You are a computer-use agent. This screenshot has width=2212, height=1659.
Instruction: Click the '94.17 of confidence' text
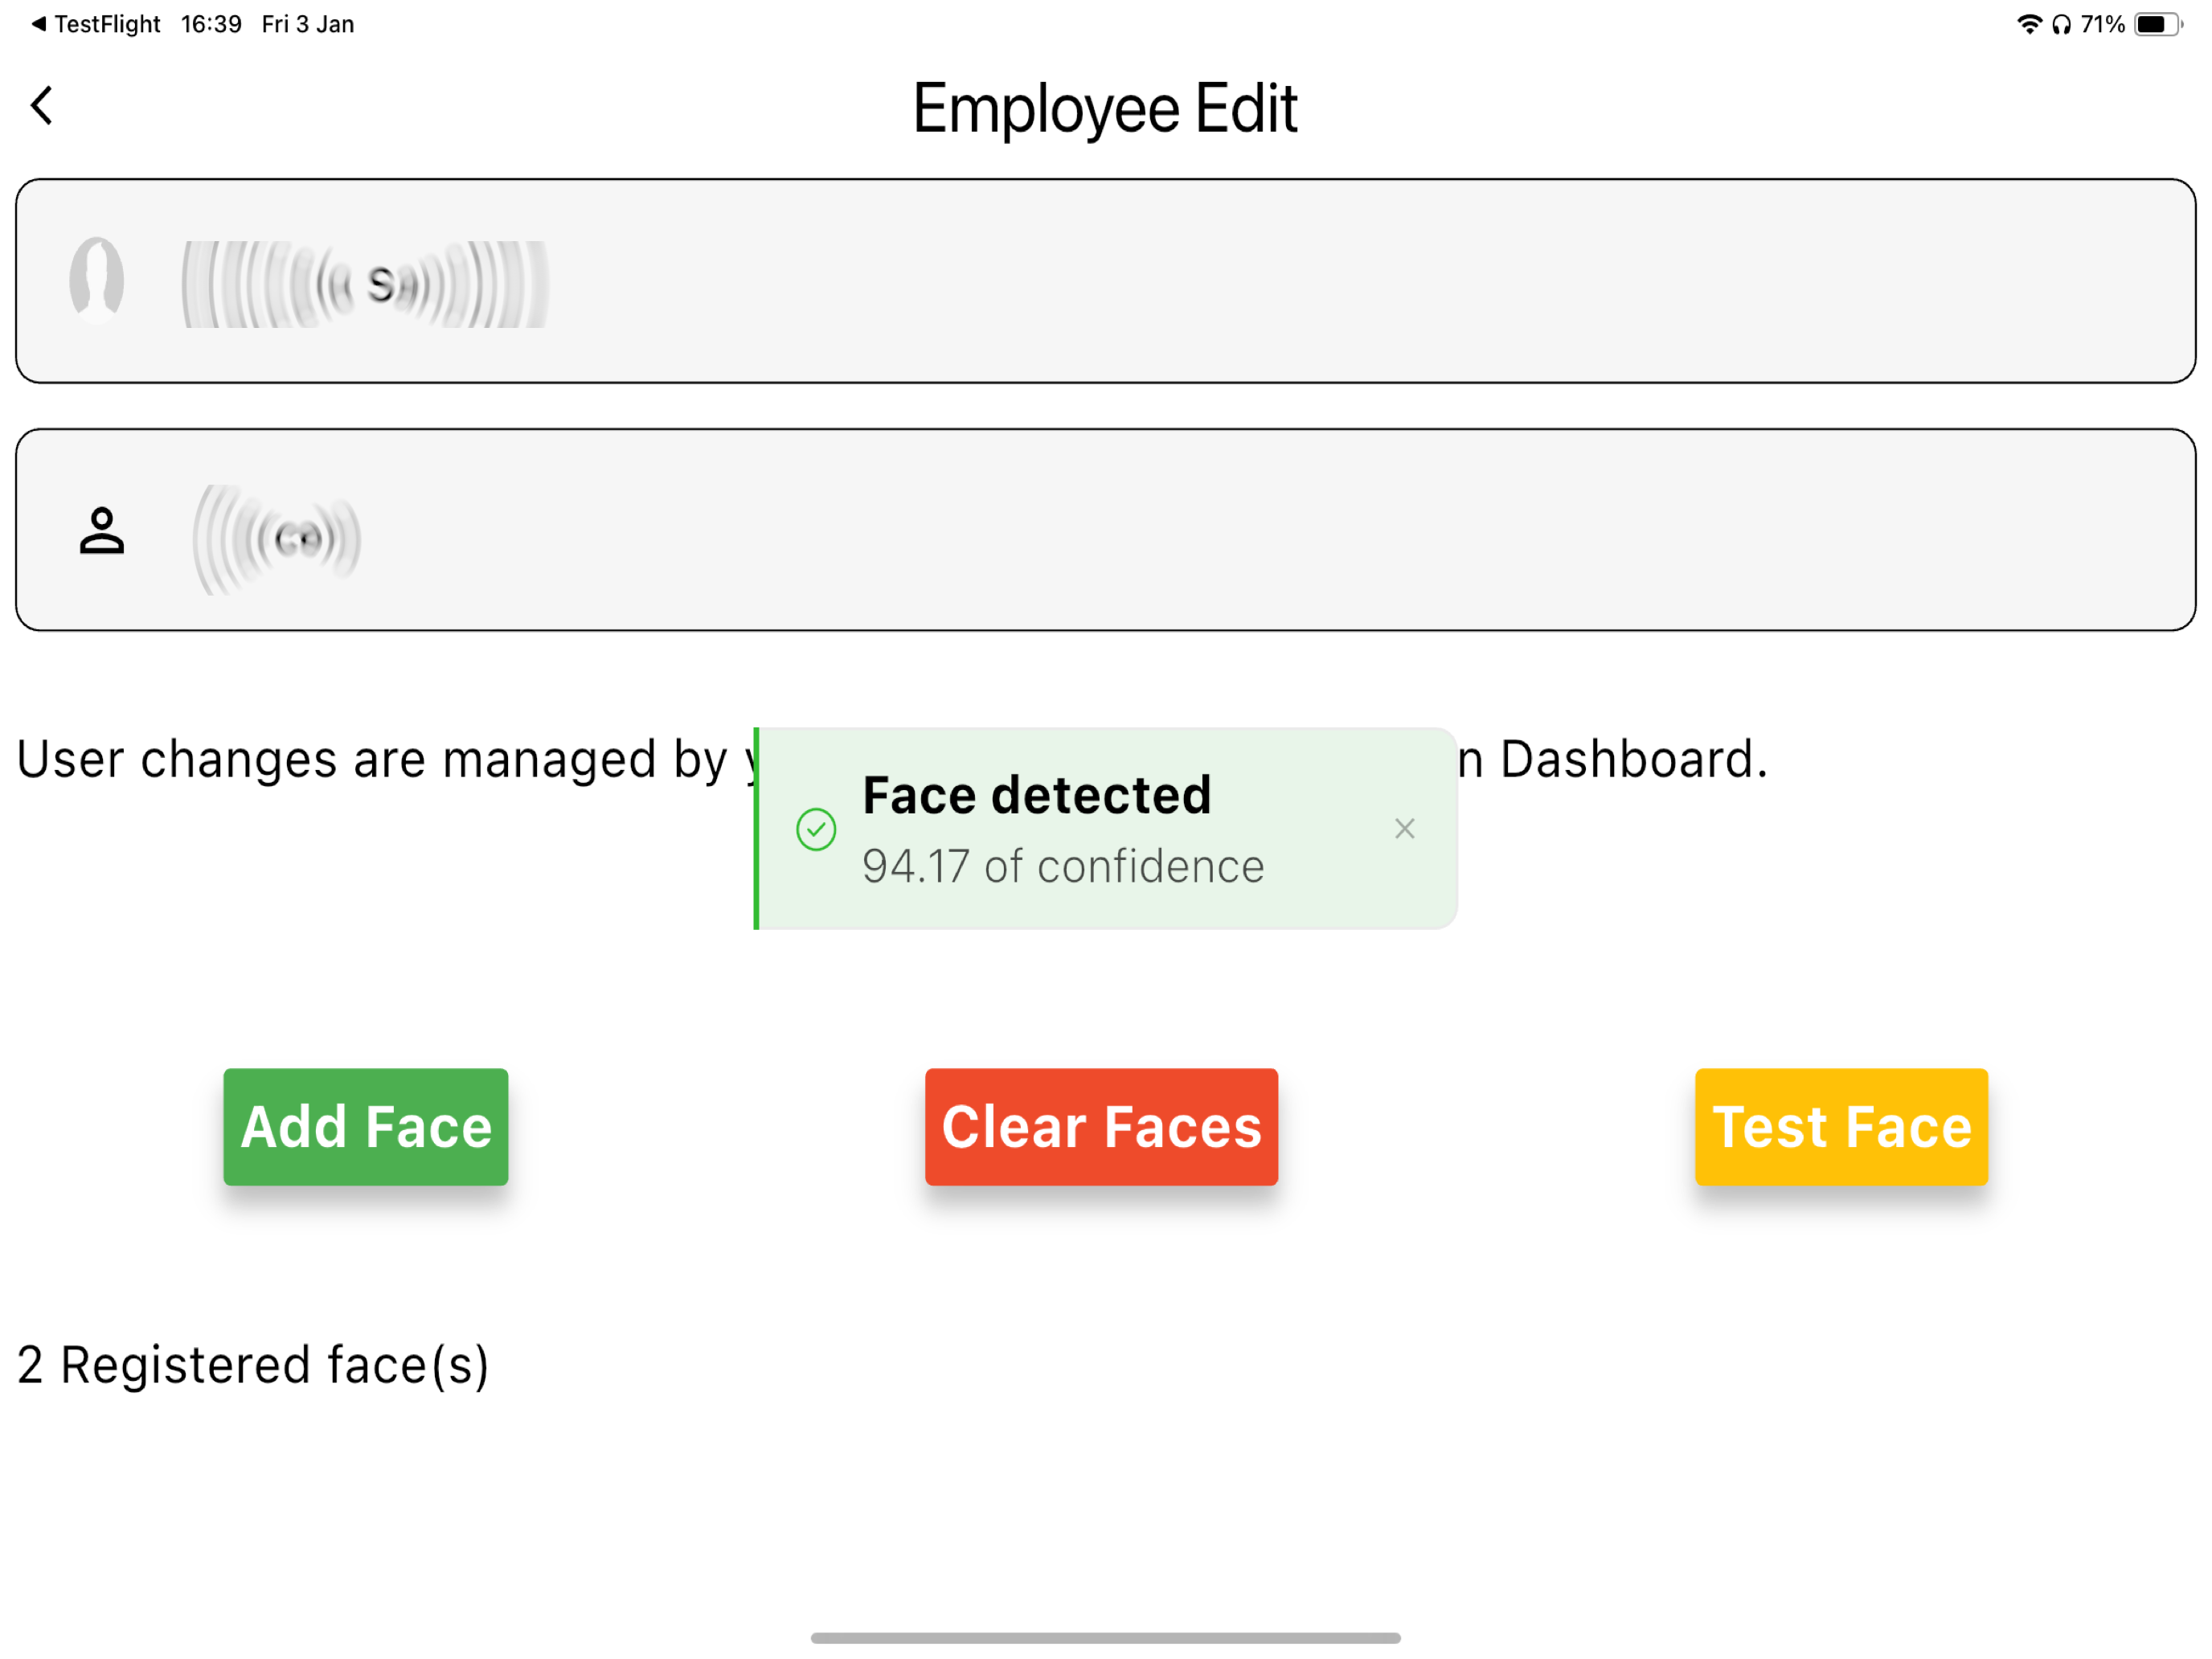tap(1063, 866)
